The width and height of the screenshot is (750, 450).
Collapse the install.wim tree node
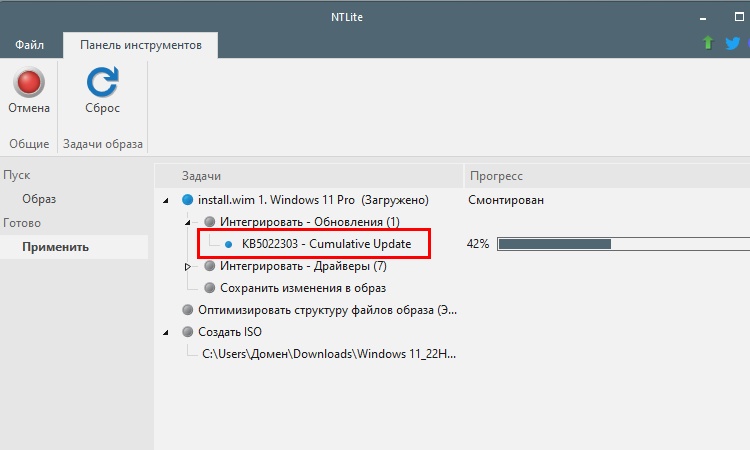coord(166,200)
